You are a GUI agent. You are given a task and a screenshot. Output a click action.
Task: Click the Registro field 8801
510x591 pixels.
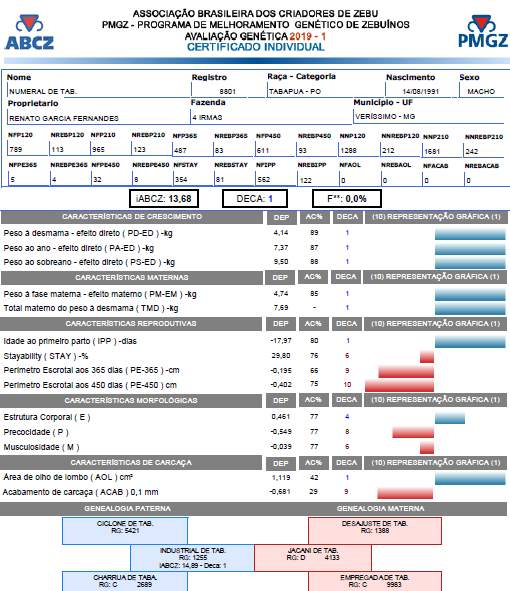(x=228, y=91)
